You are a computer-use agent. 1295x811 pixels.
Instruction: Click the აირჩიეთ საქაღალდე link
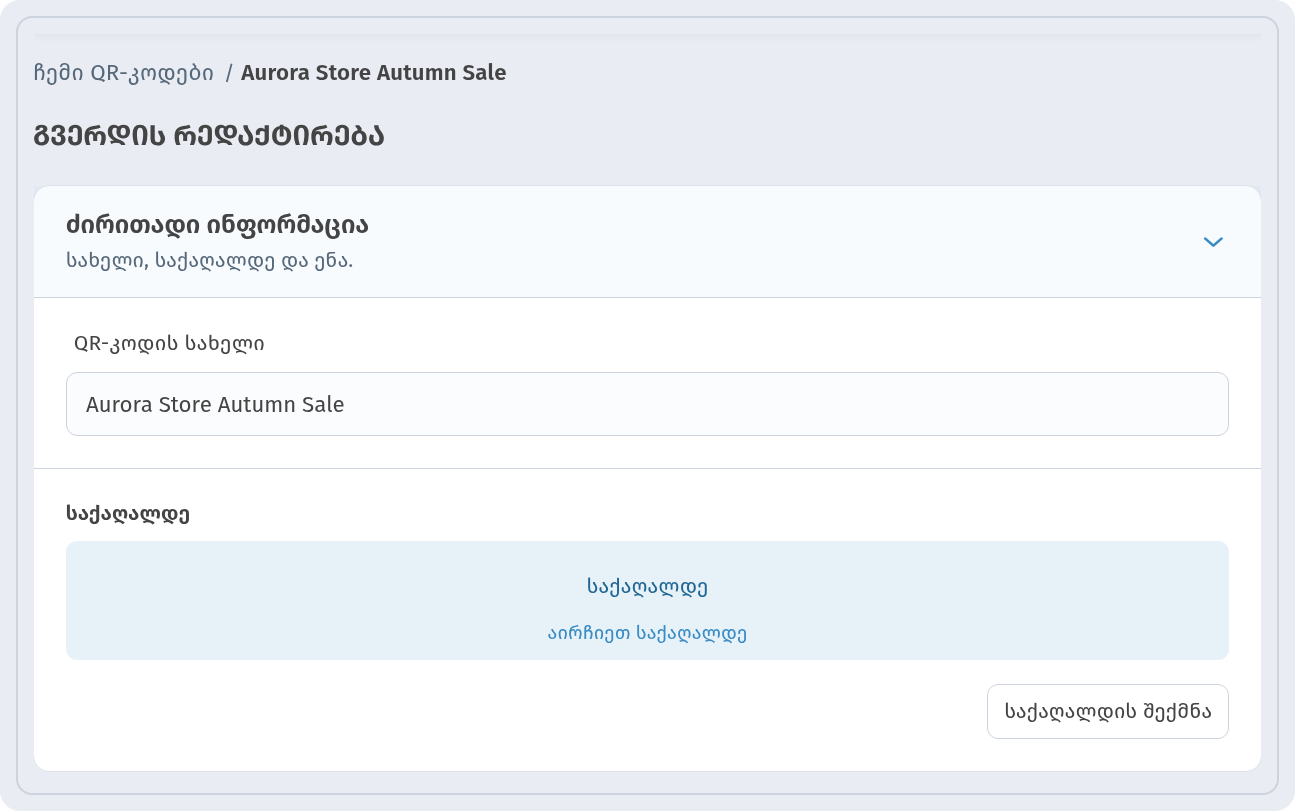pyautogui.click(x=647, y=633)
